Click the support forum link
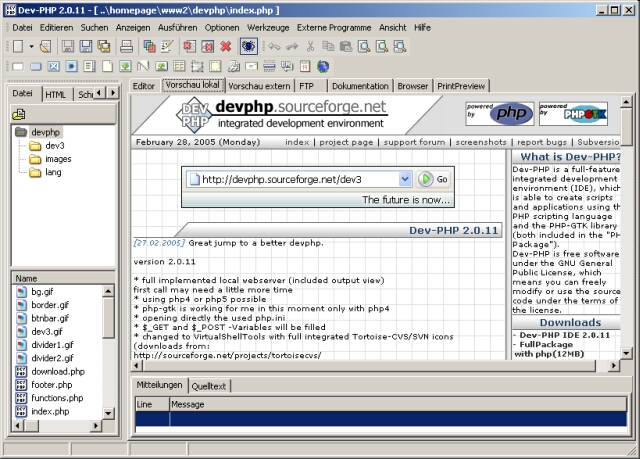Viewport: 640px width, 459px height. [x=414, y=142]
